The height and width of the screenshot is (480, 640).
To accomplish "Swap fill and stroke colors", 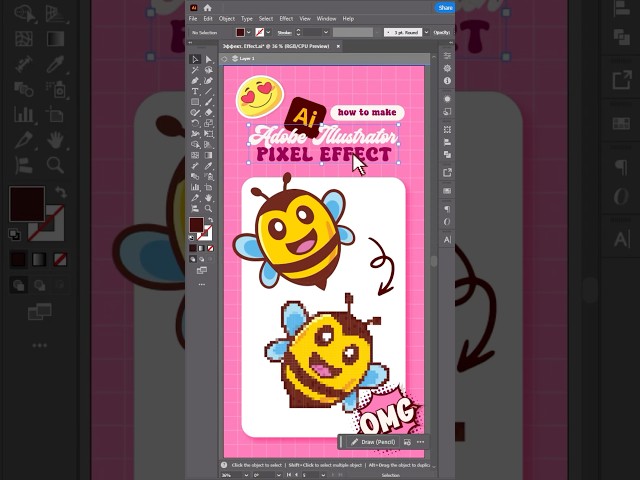I will 210,220.
